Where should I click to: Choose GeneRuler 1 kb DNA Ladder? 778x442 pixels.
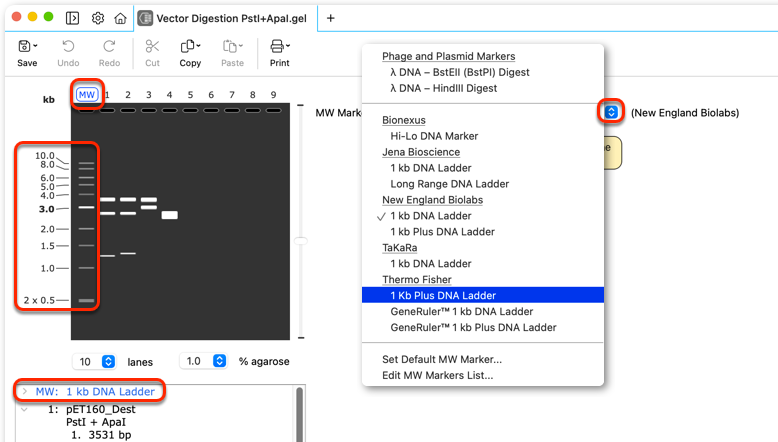click(x=461, y=312)
